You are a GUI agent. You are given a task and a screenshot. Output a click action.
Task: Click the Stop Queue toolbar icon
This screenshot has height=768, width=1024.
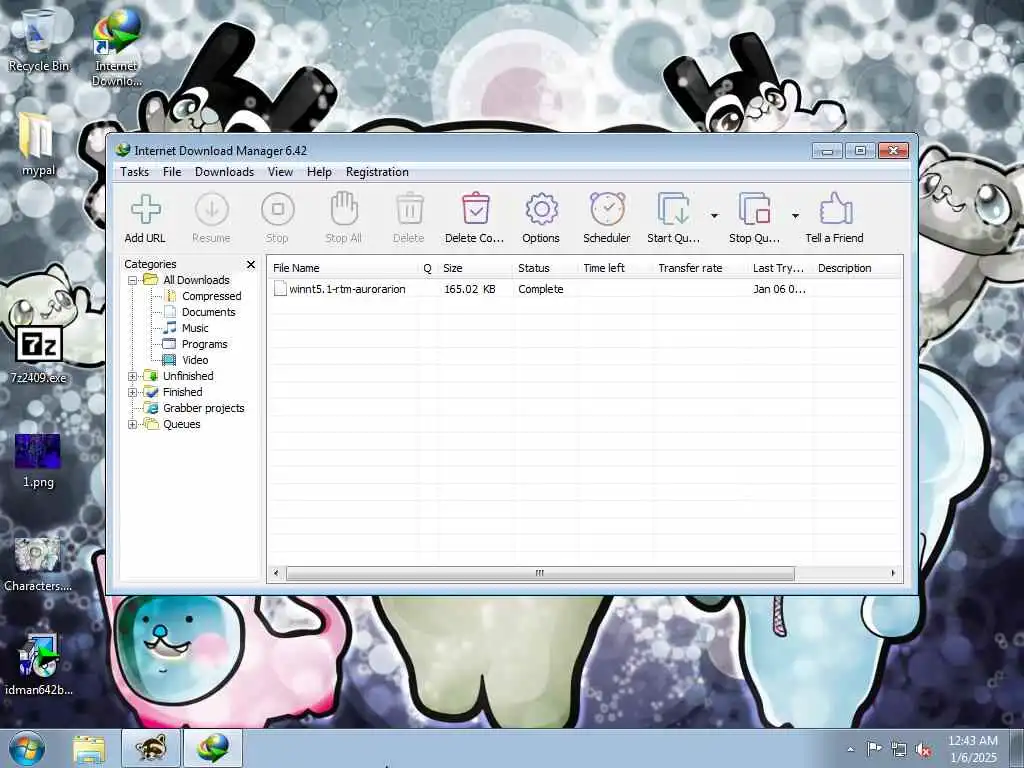click(x=754, y=209)
